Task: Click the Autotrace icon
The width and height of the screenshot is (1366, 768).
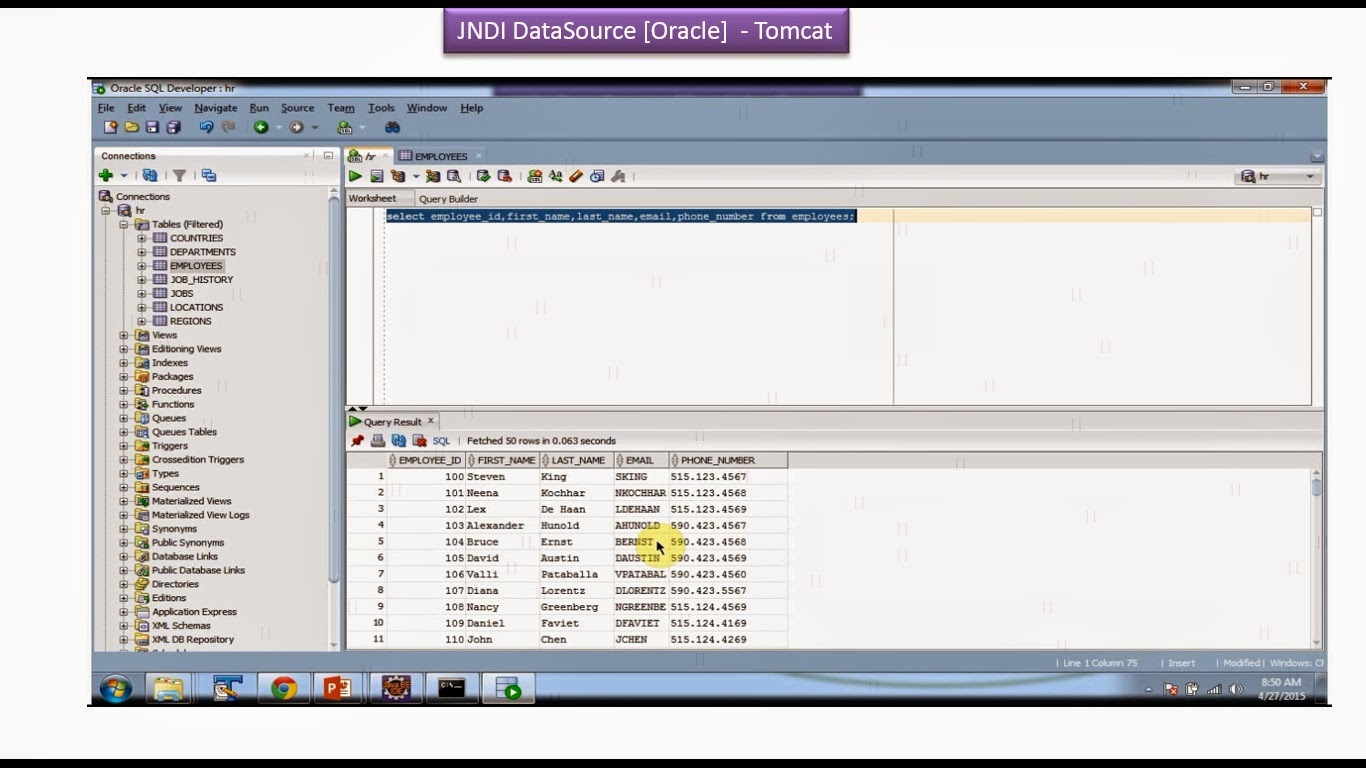Action: (x=433, y=176)
